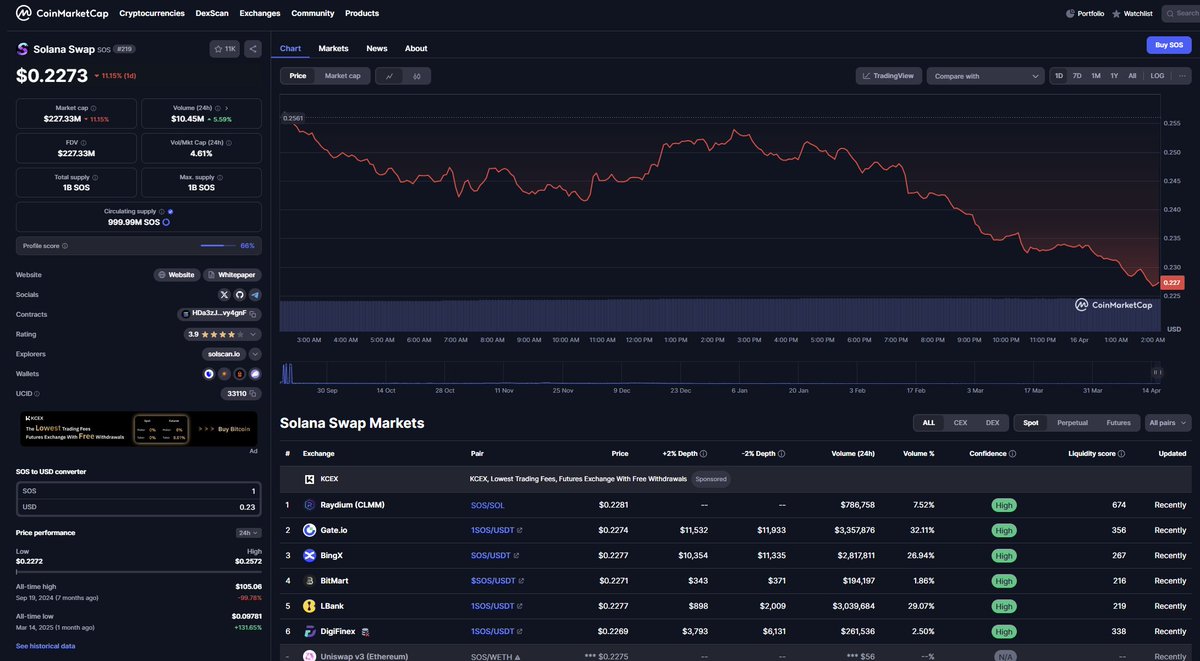Click See historical data link
Viewport: 1200px width, 661px height.
[45, 646]
